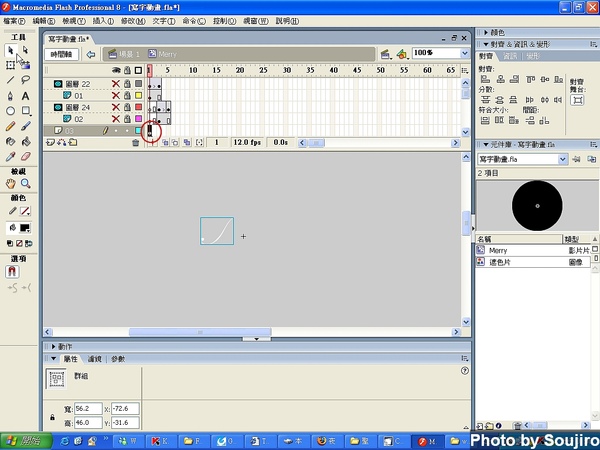Select the Eraser tool

point(26,156)
